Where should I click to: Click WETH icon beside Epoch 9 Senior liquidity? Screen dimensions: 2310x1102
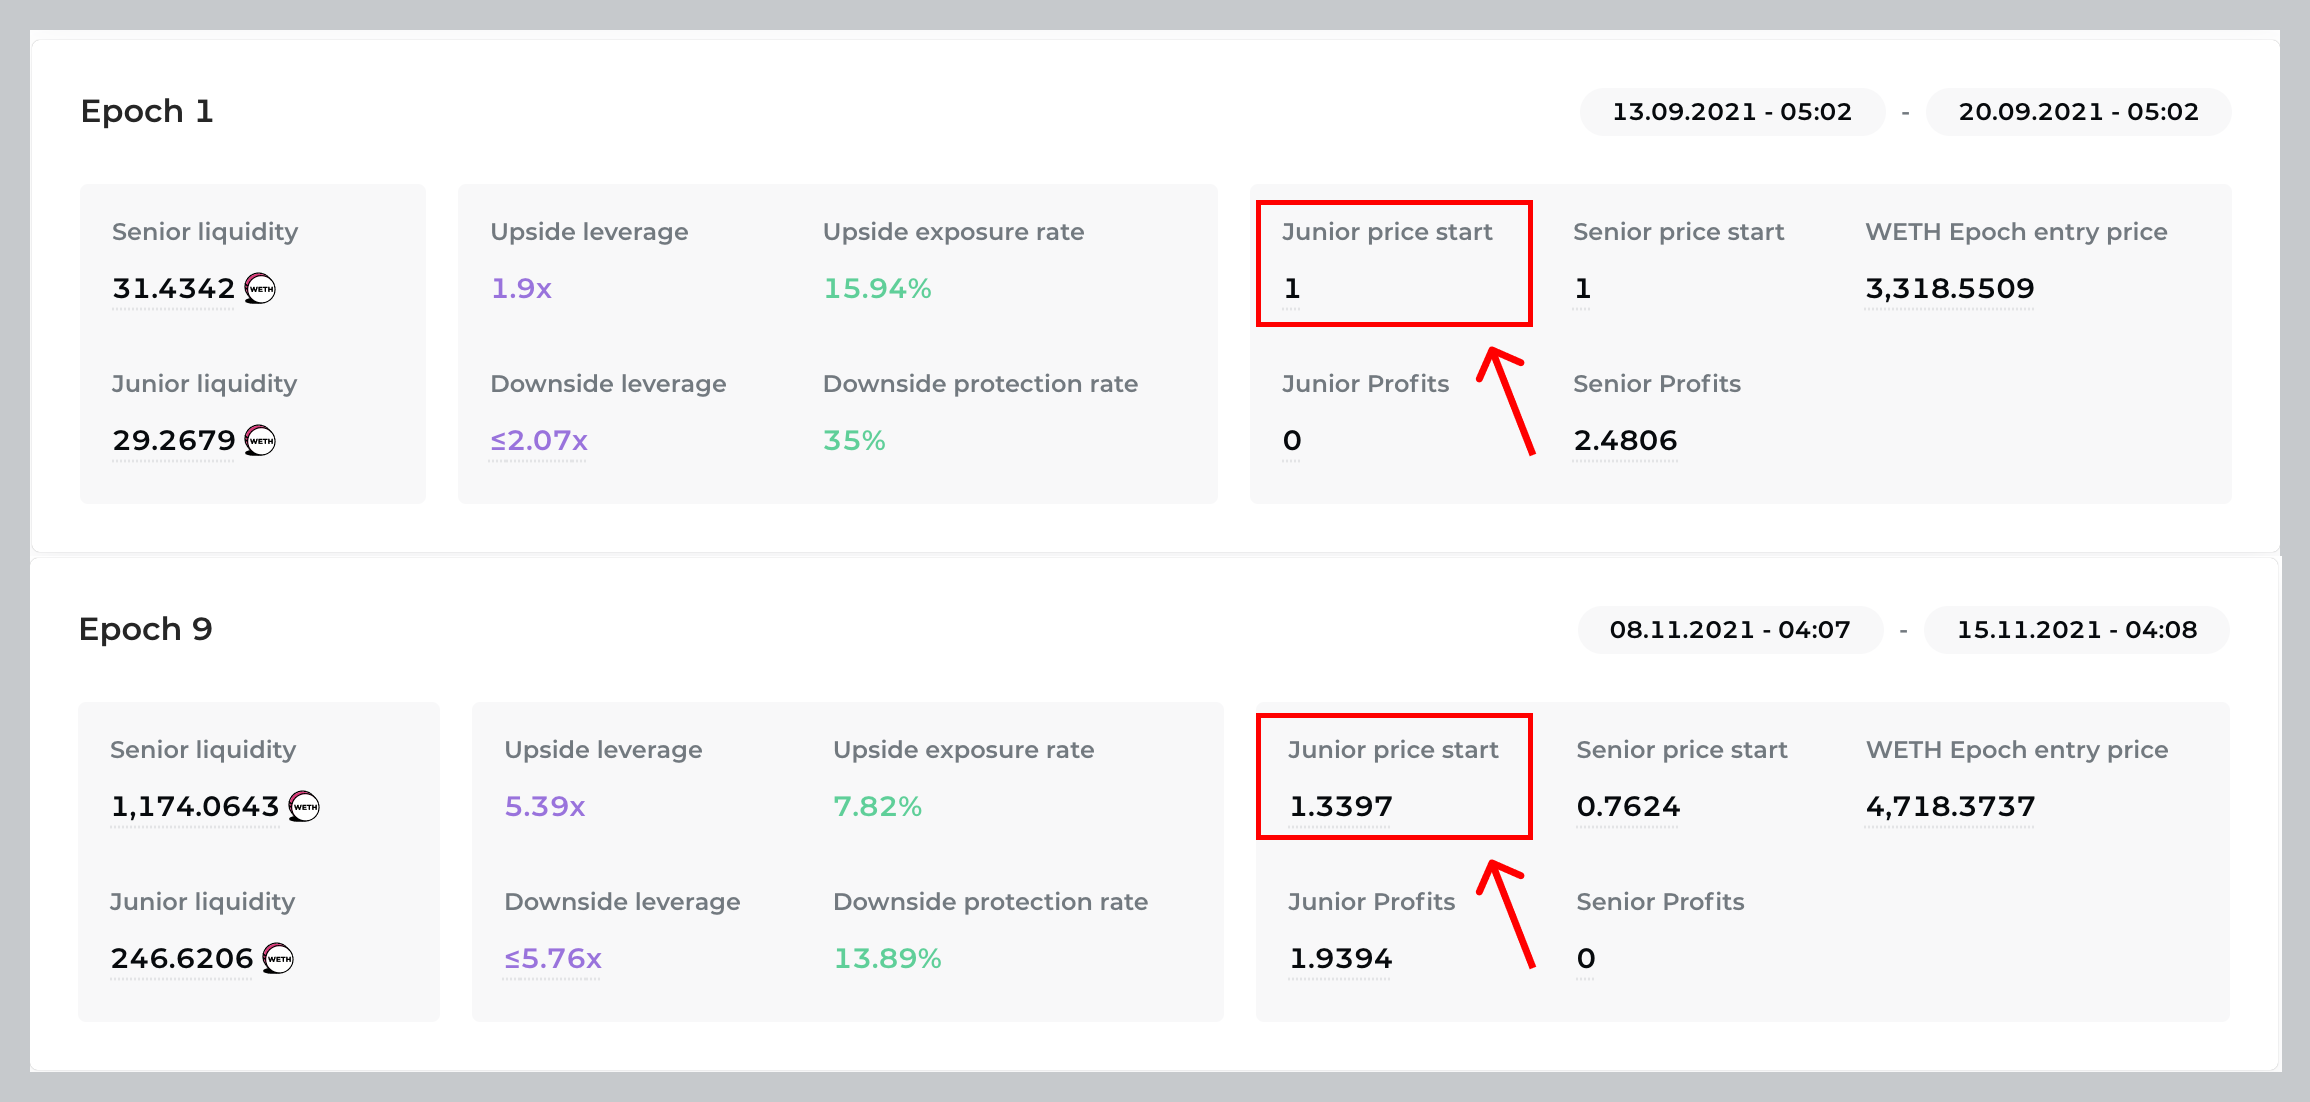pyautogui.click(x=304, y=807)
